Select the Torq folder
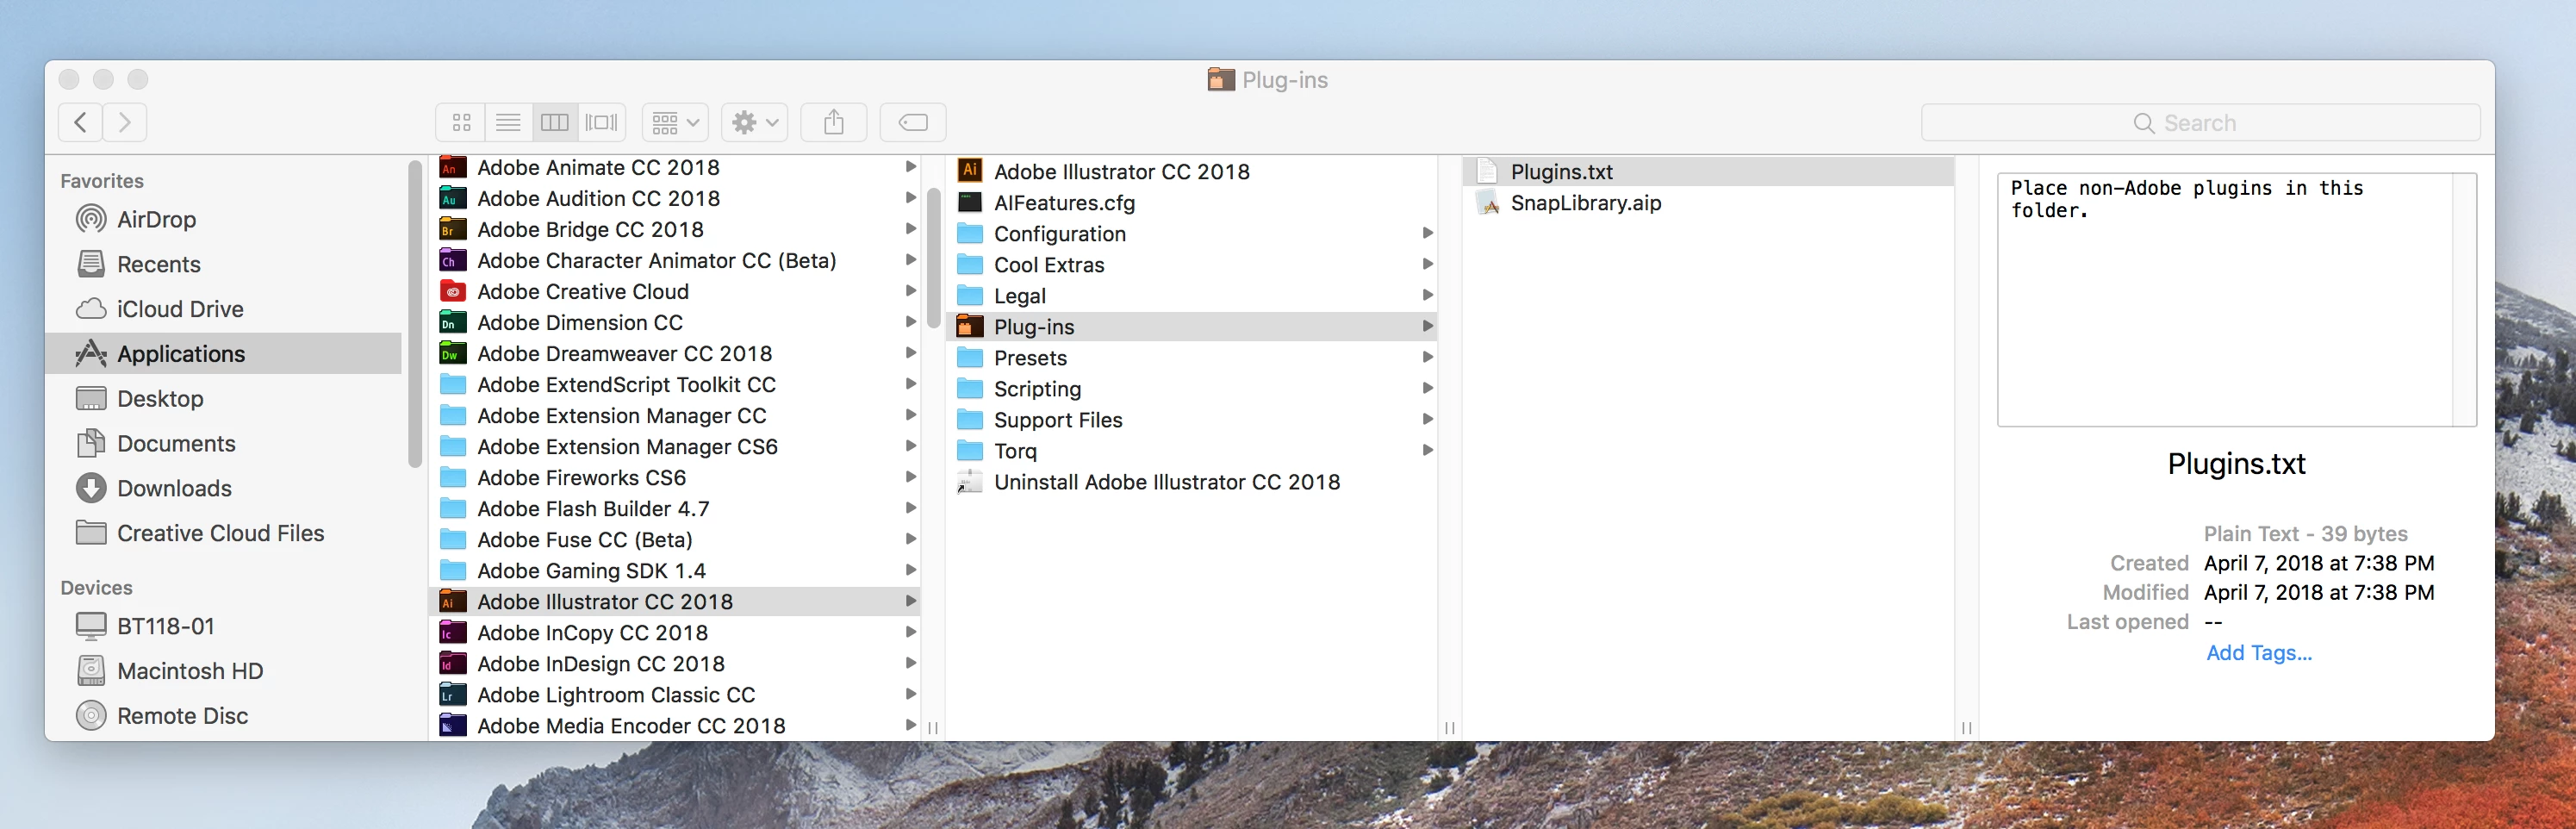Image resolution: width=2576 pixels, height=829 pixels. coord(1191,450)
